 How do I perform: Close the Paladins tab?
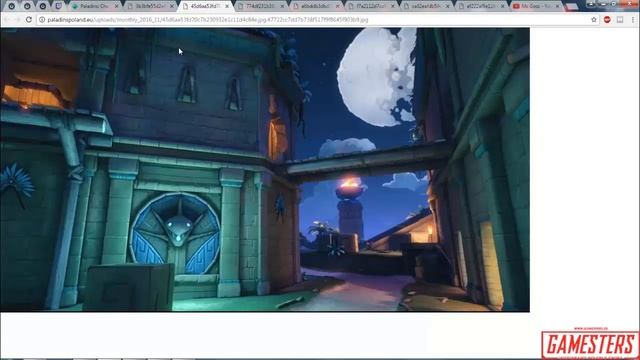pyautogui.click(x=116, y=7)
